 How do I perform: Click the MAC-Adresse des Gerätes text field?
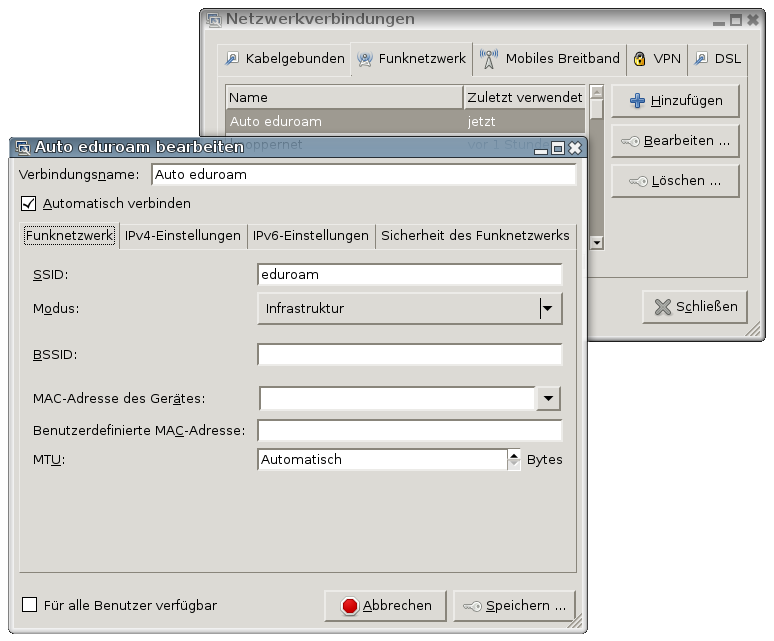click(397, 398)
